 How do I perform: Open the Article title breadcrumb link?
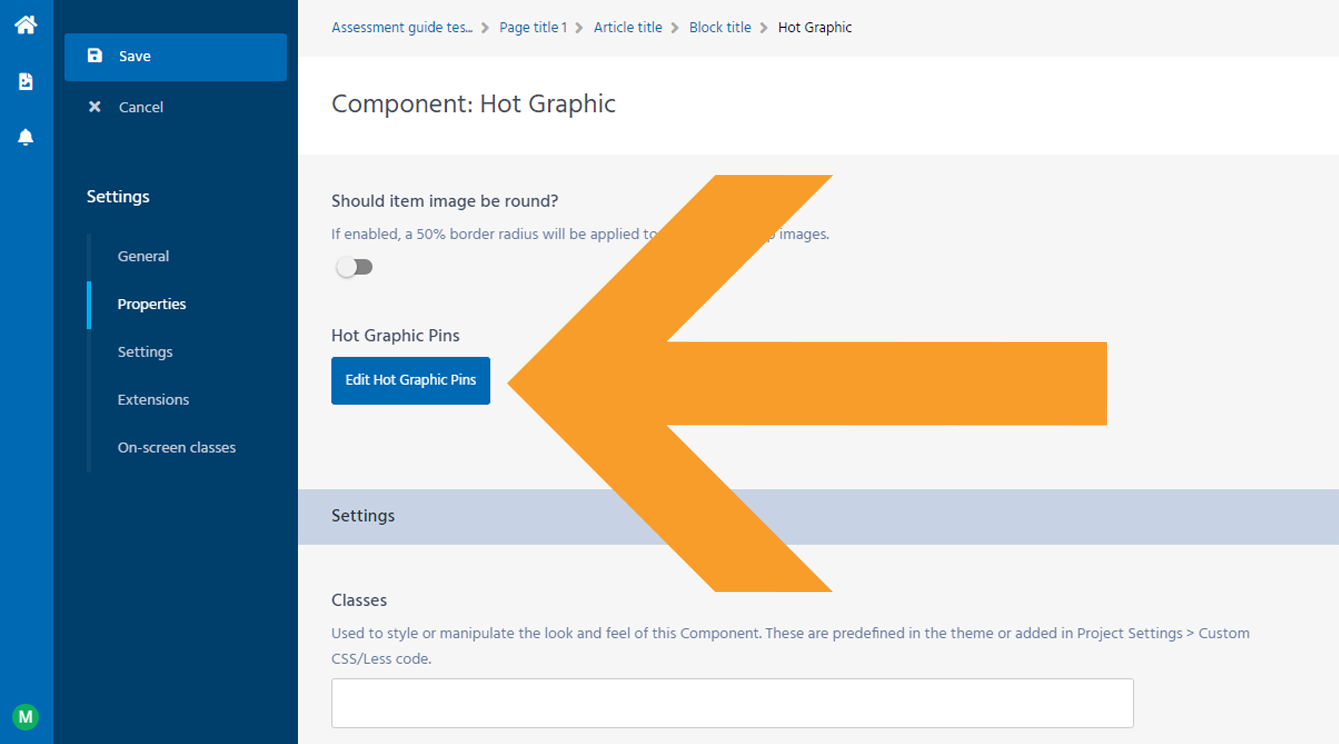(628, 27)
